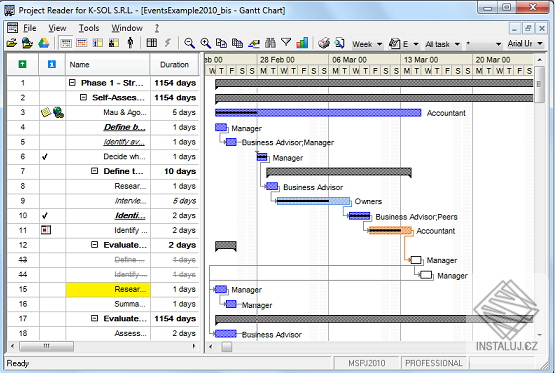The height and width of the screenshot is (373, 557).
Task: Open the File menu
Action: 30,28
